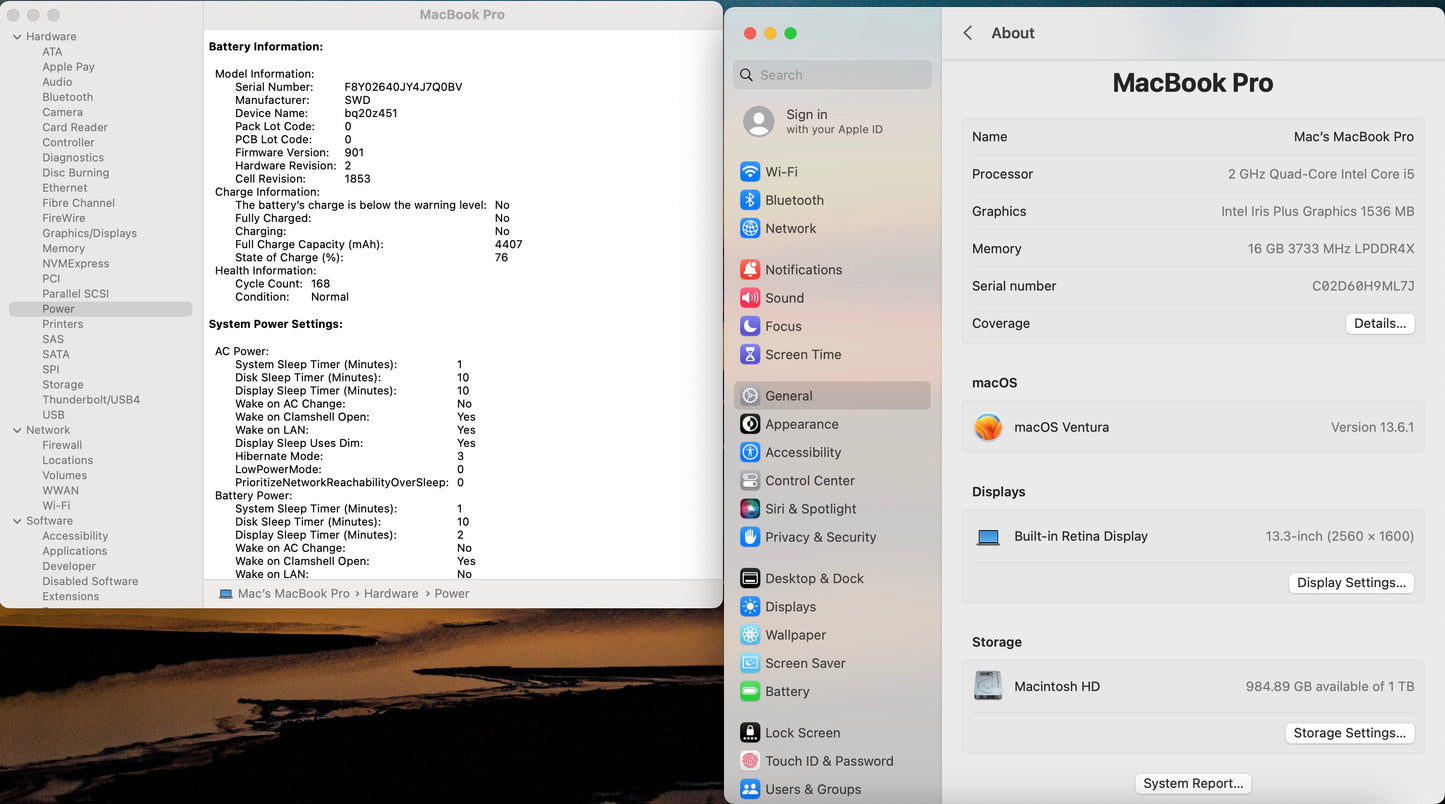Open Battery settings

coord(786,691)
